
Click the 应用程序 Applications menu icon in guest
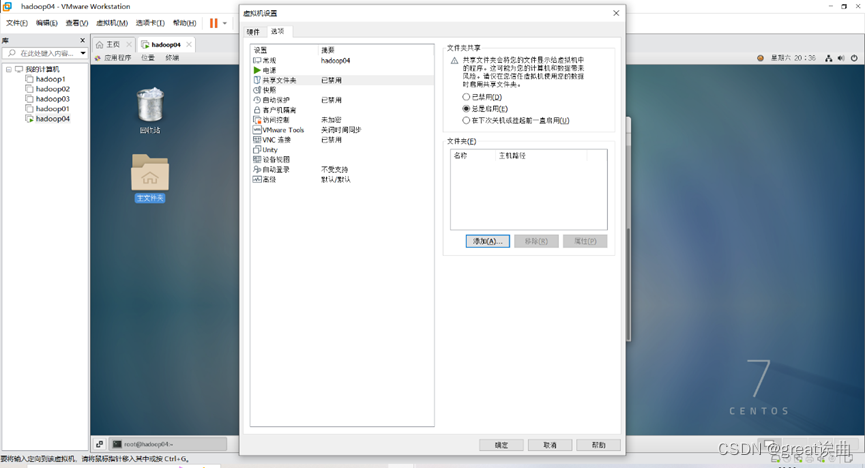[x=98, y=58]
